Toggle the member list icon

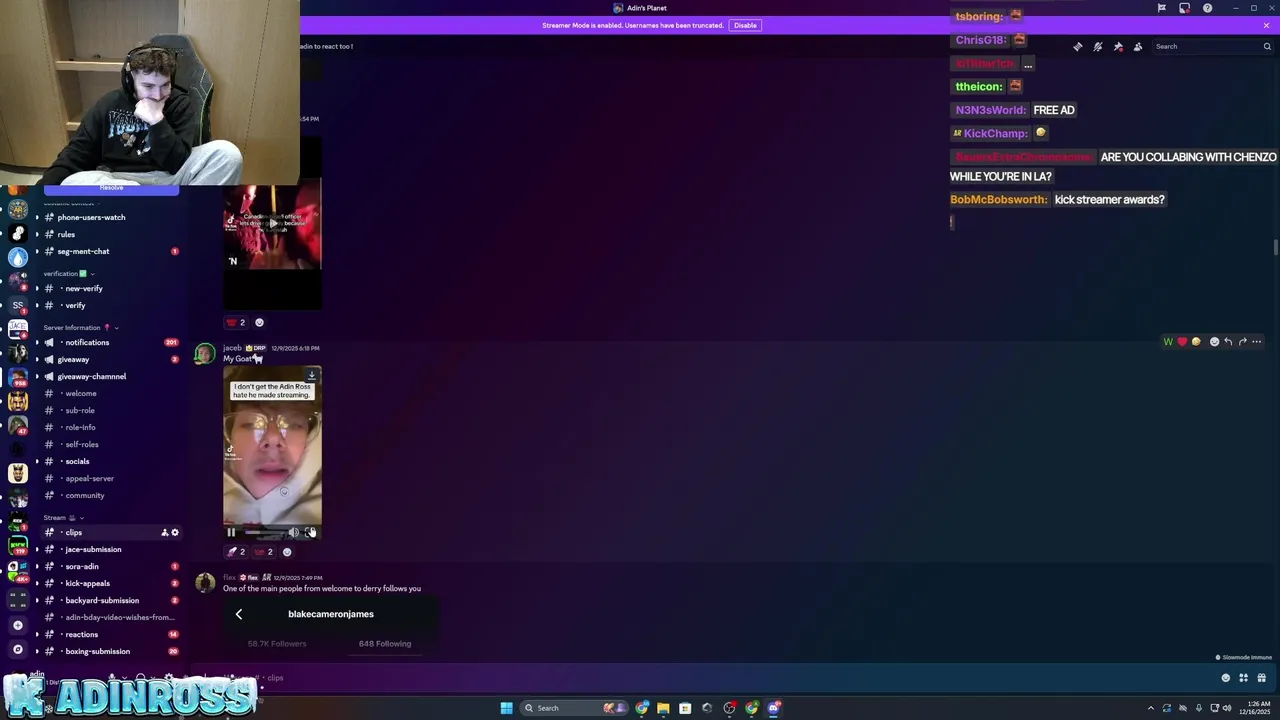(x=1138, y=46)
